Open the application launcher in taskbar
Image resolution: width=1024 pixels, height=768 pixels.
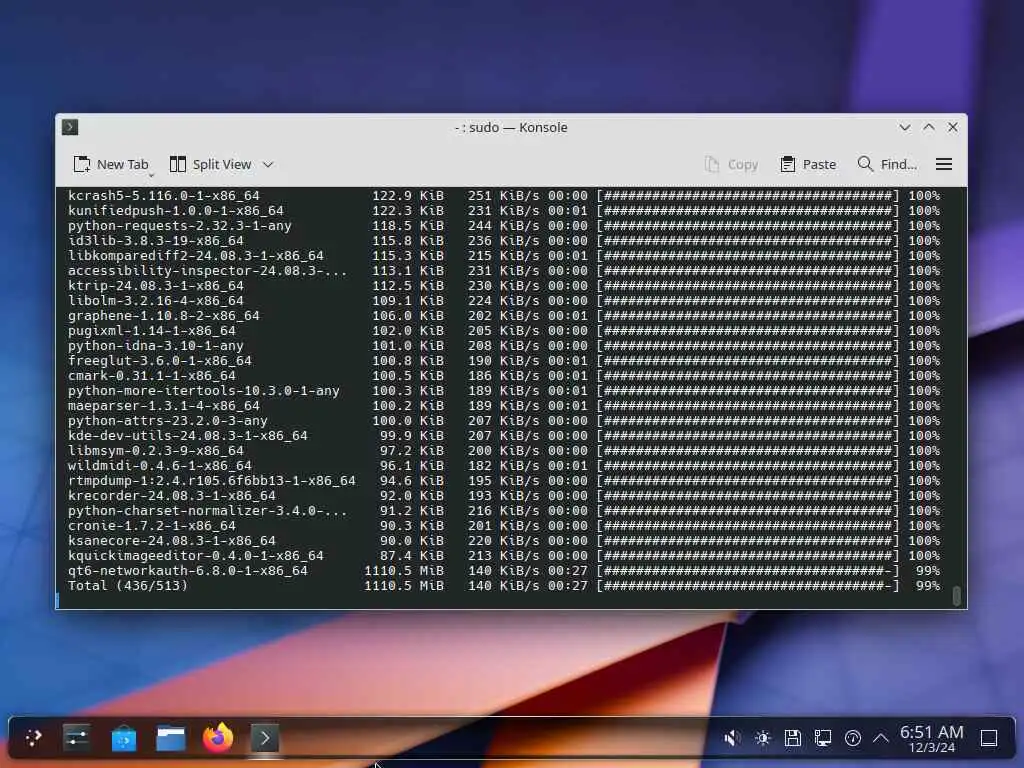33,738
